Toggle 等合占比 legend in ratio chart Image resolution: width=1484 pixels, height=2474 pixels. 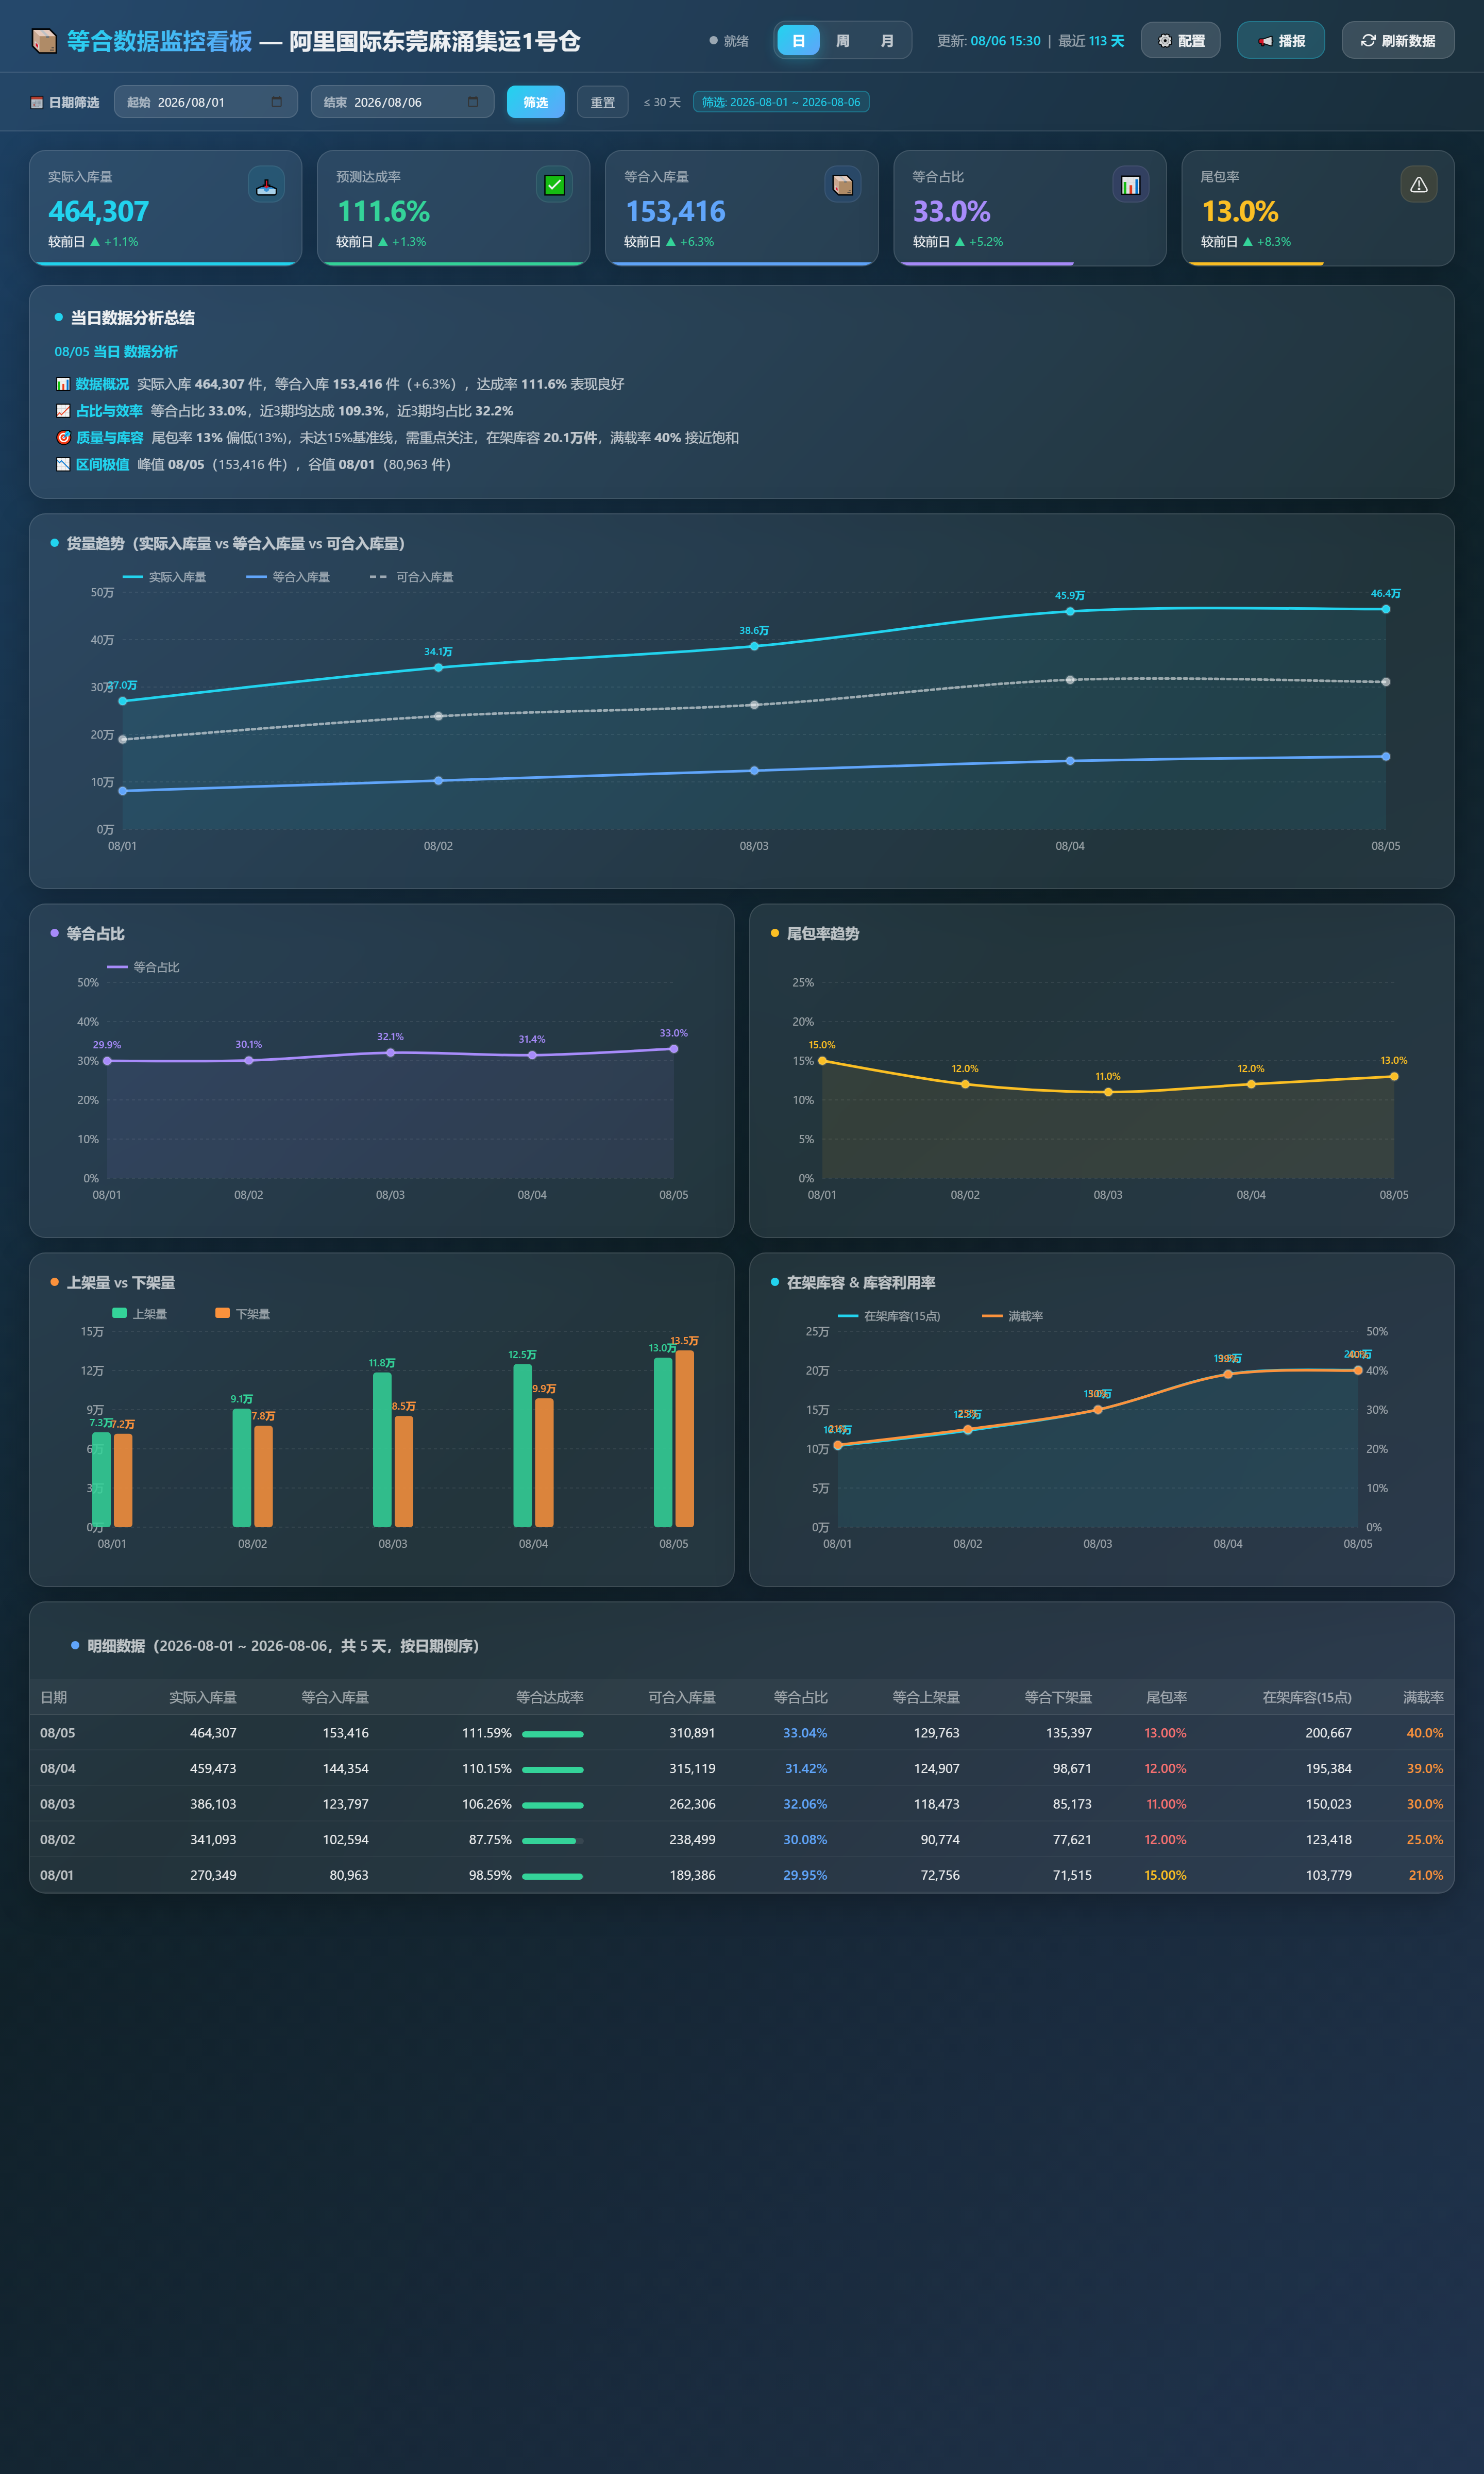144,967
